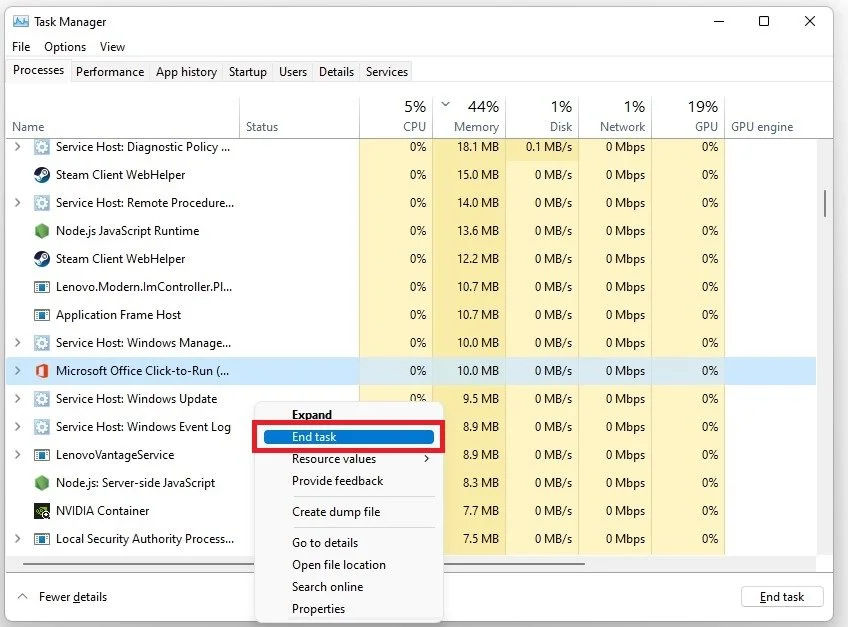Switch to the Startup tab
This screenshot has width=848, height=627.
248,72
